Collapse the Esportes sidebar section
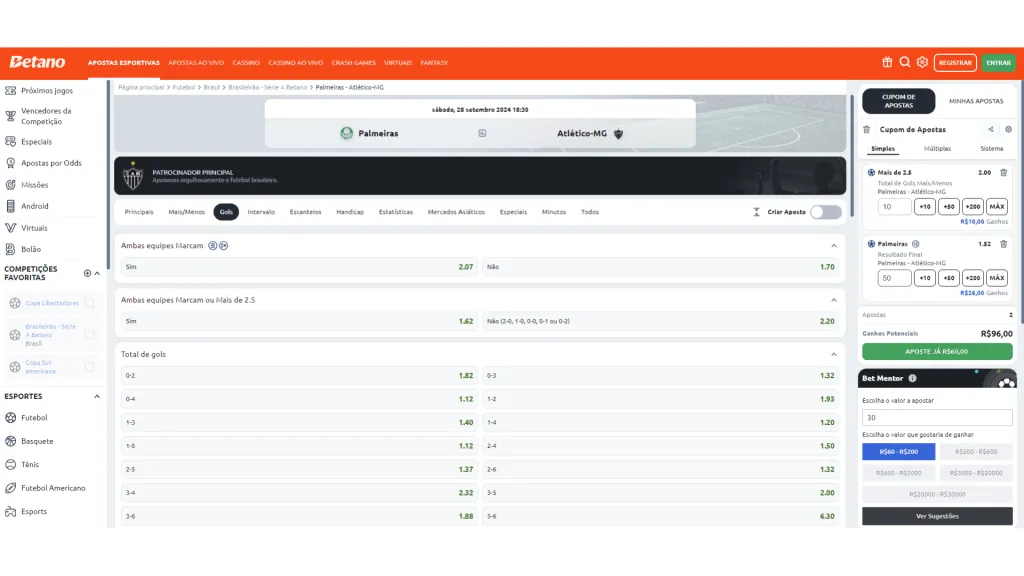The height and width of the screenshot is (576, 1024). 97,397
